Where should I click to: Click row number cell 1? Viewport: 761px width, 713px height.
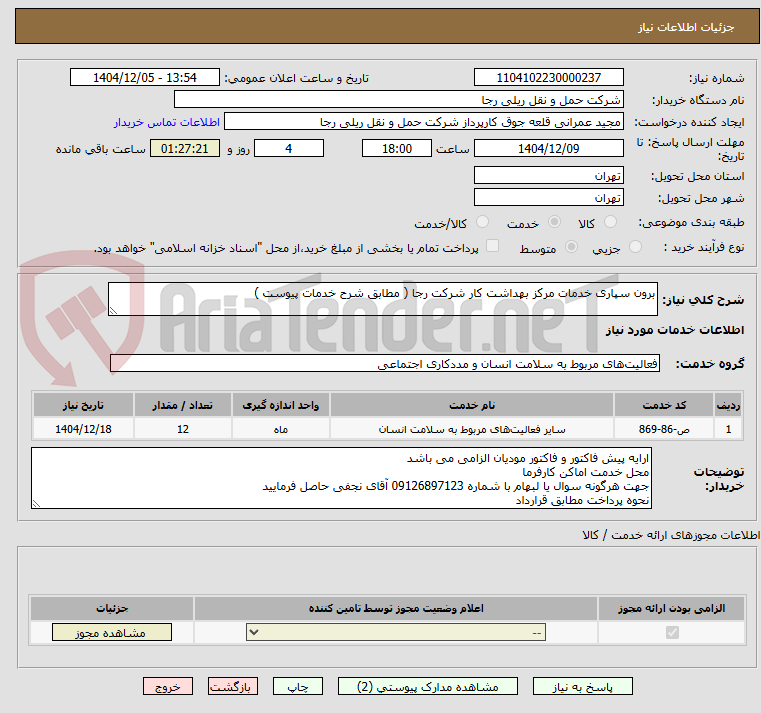coord(728,429)
